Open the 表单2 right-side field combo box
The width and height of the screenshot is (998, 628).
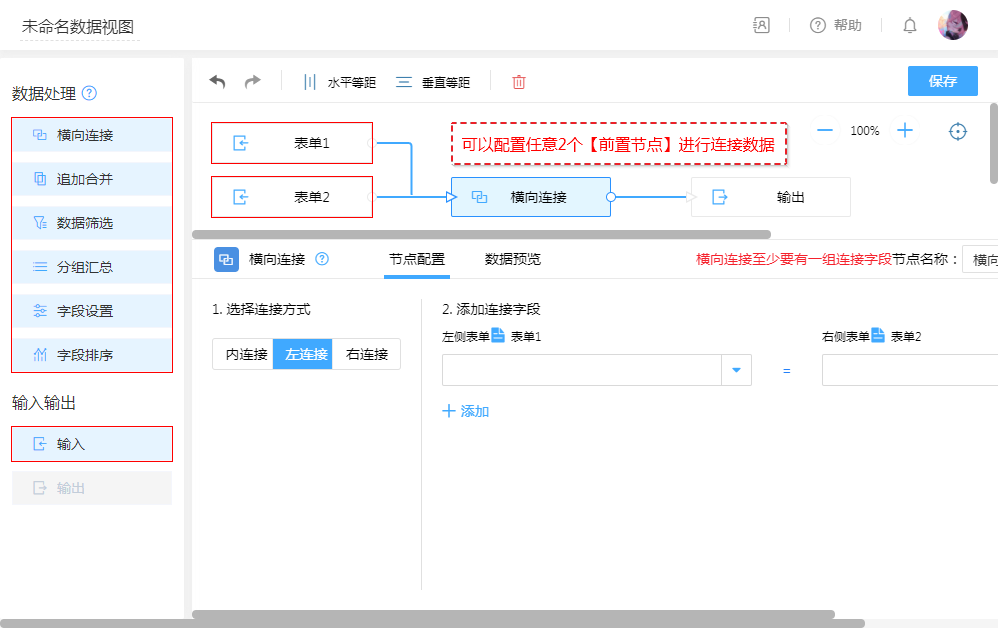click(909, 371)
